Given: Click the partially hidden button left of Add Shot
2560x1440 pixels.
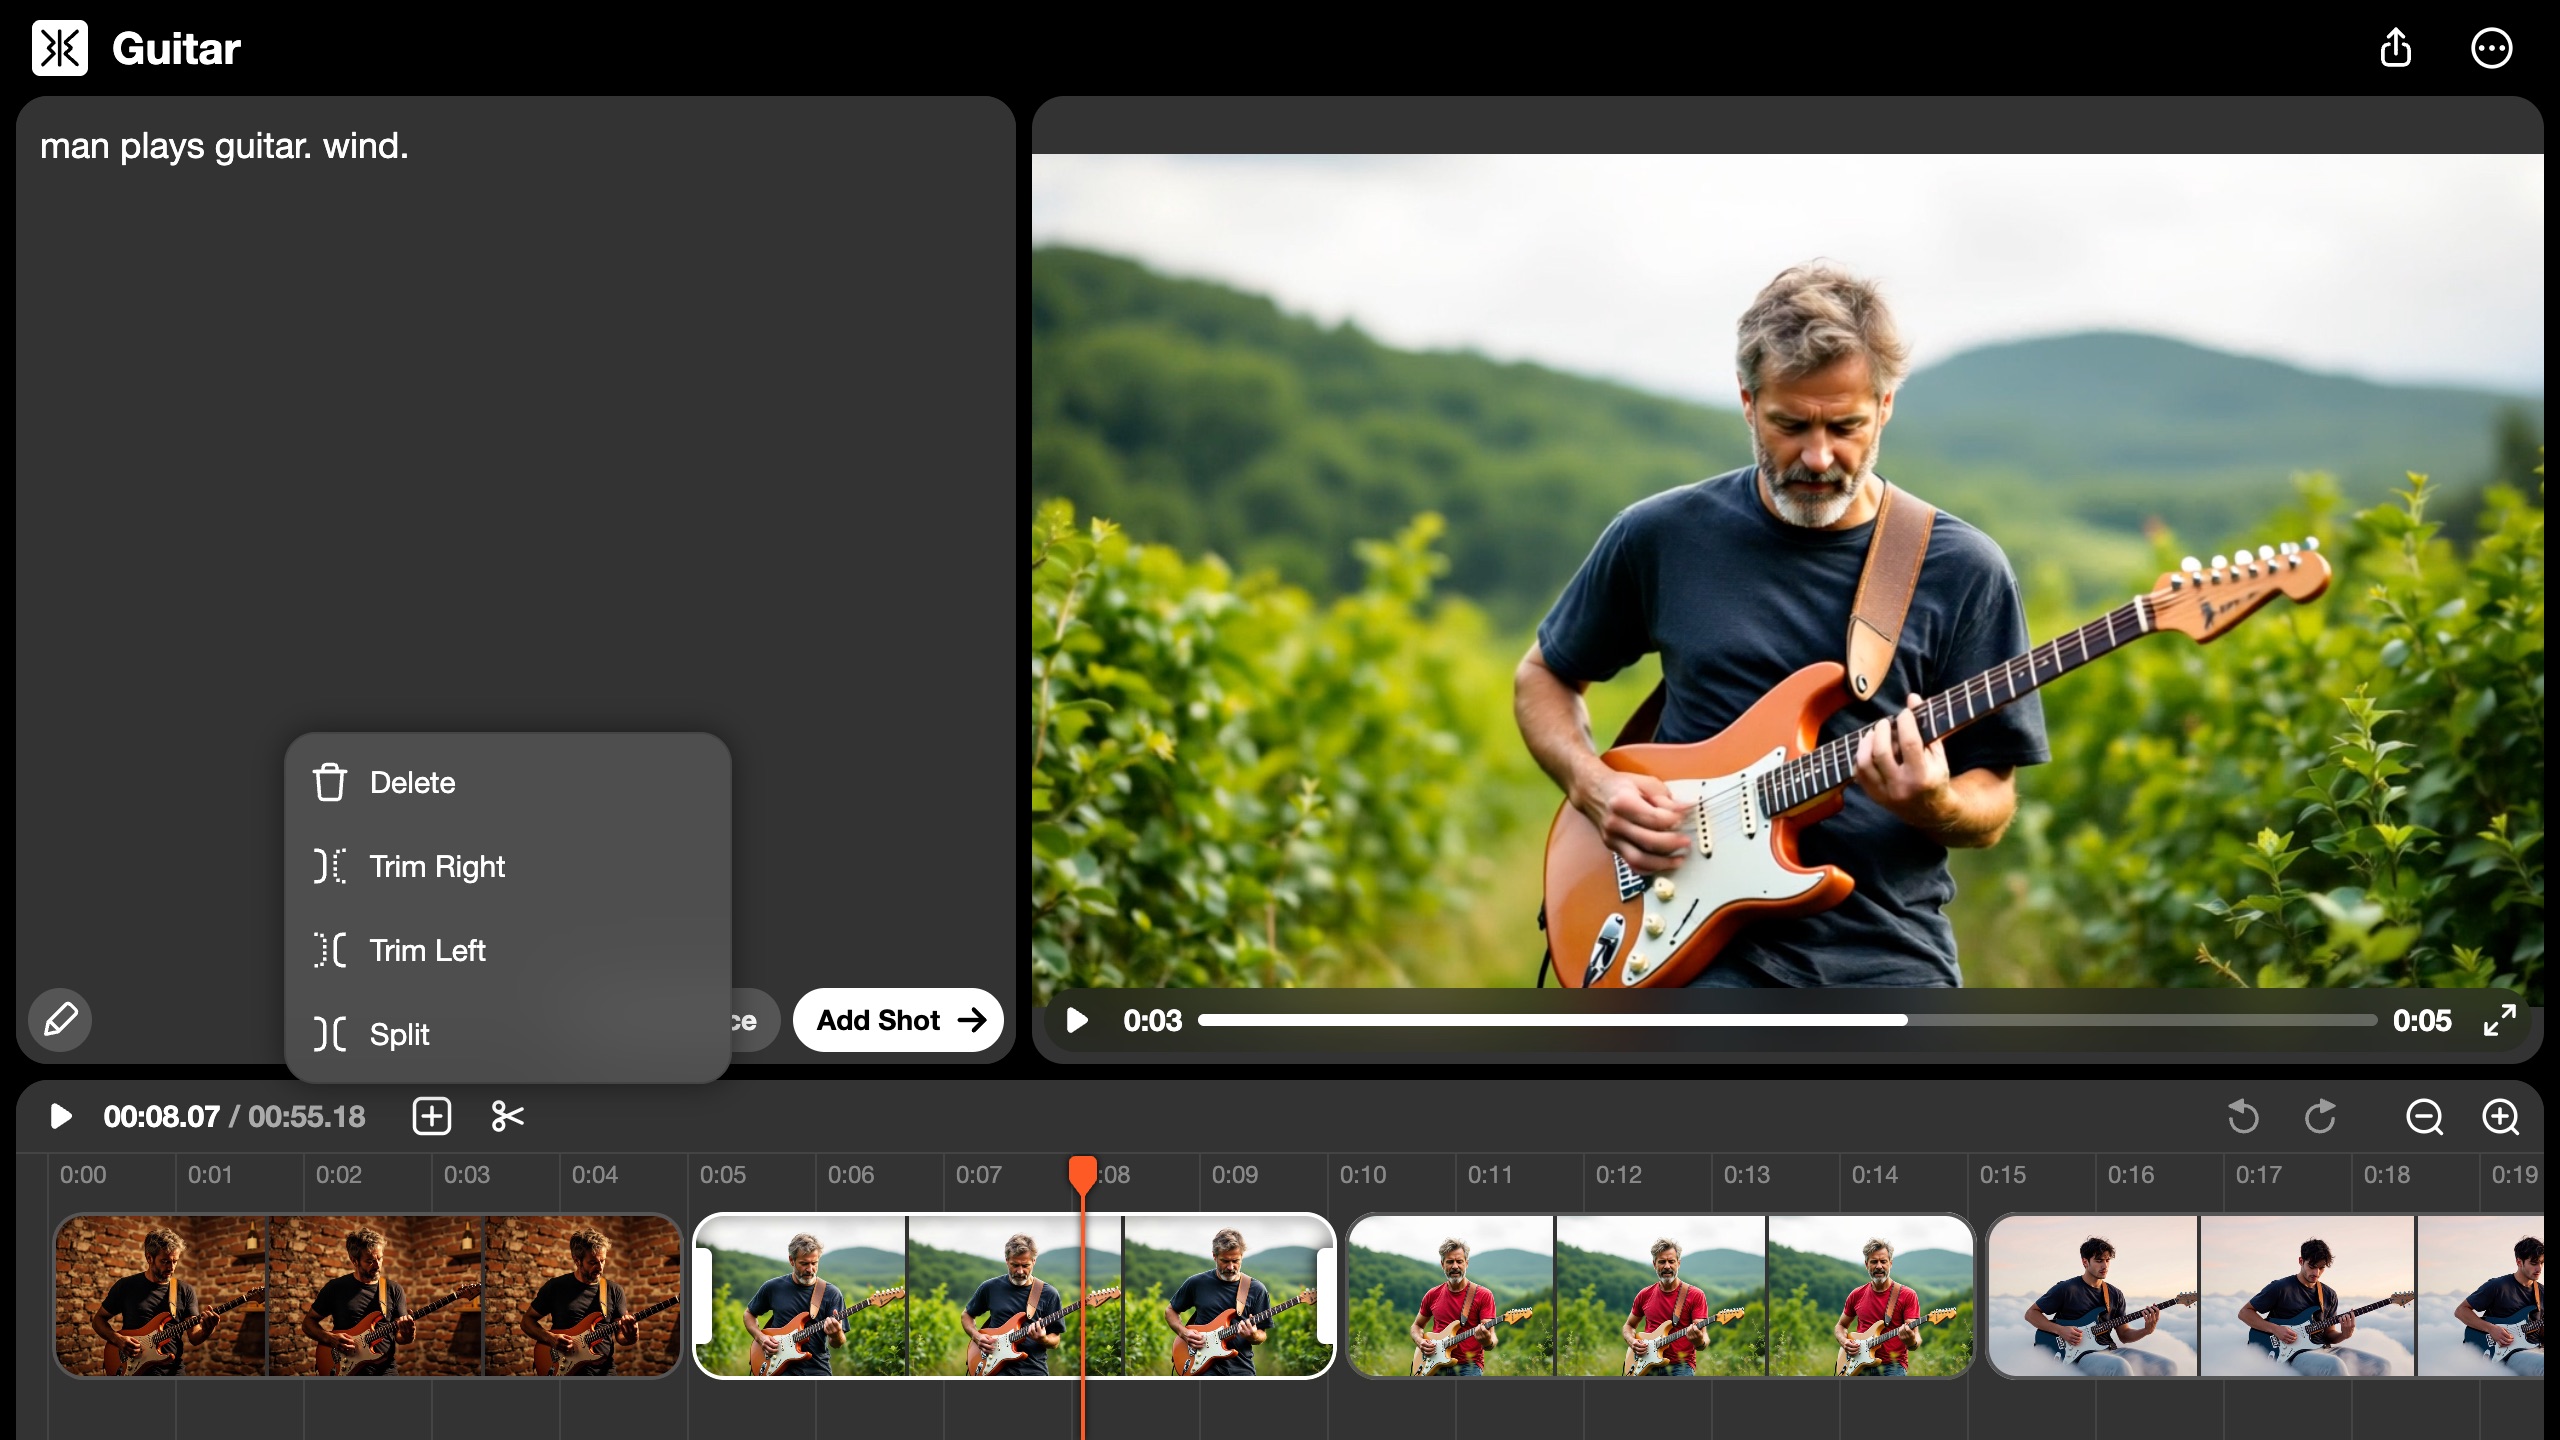Looking at the screenshot, I should (754, 1020).
